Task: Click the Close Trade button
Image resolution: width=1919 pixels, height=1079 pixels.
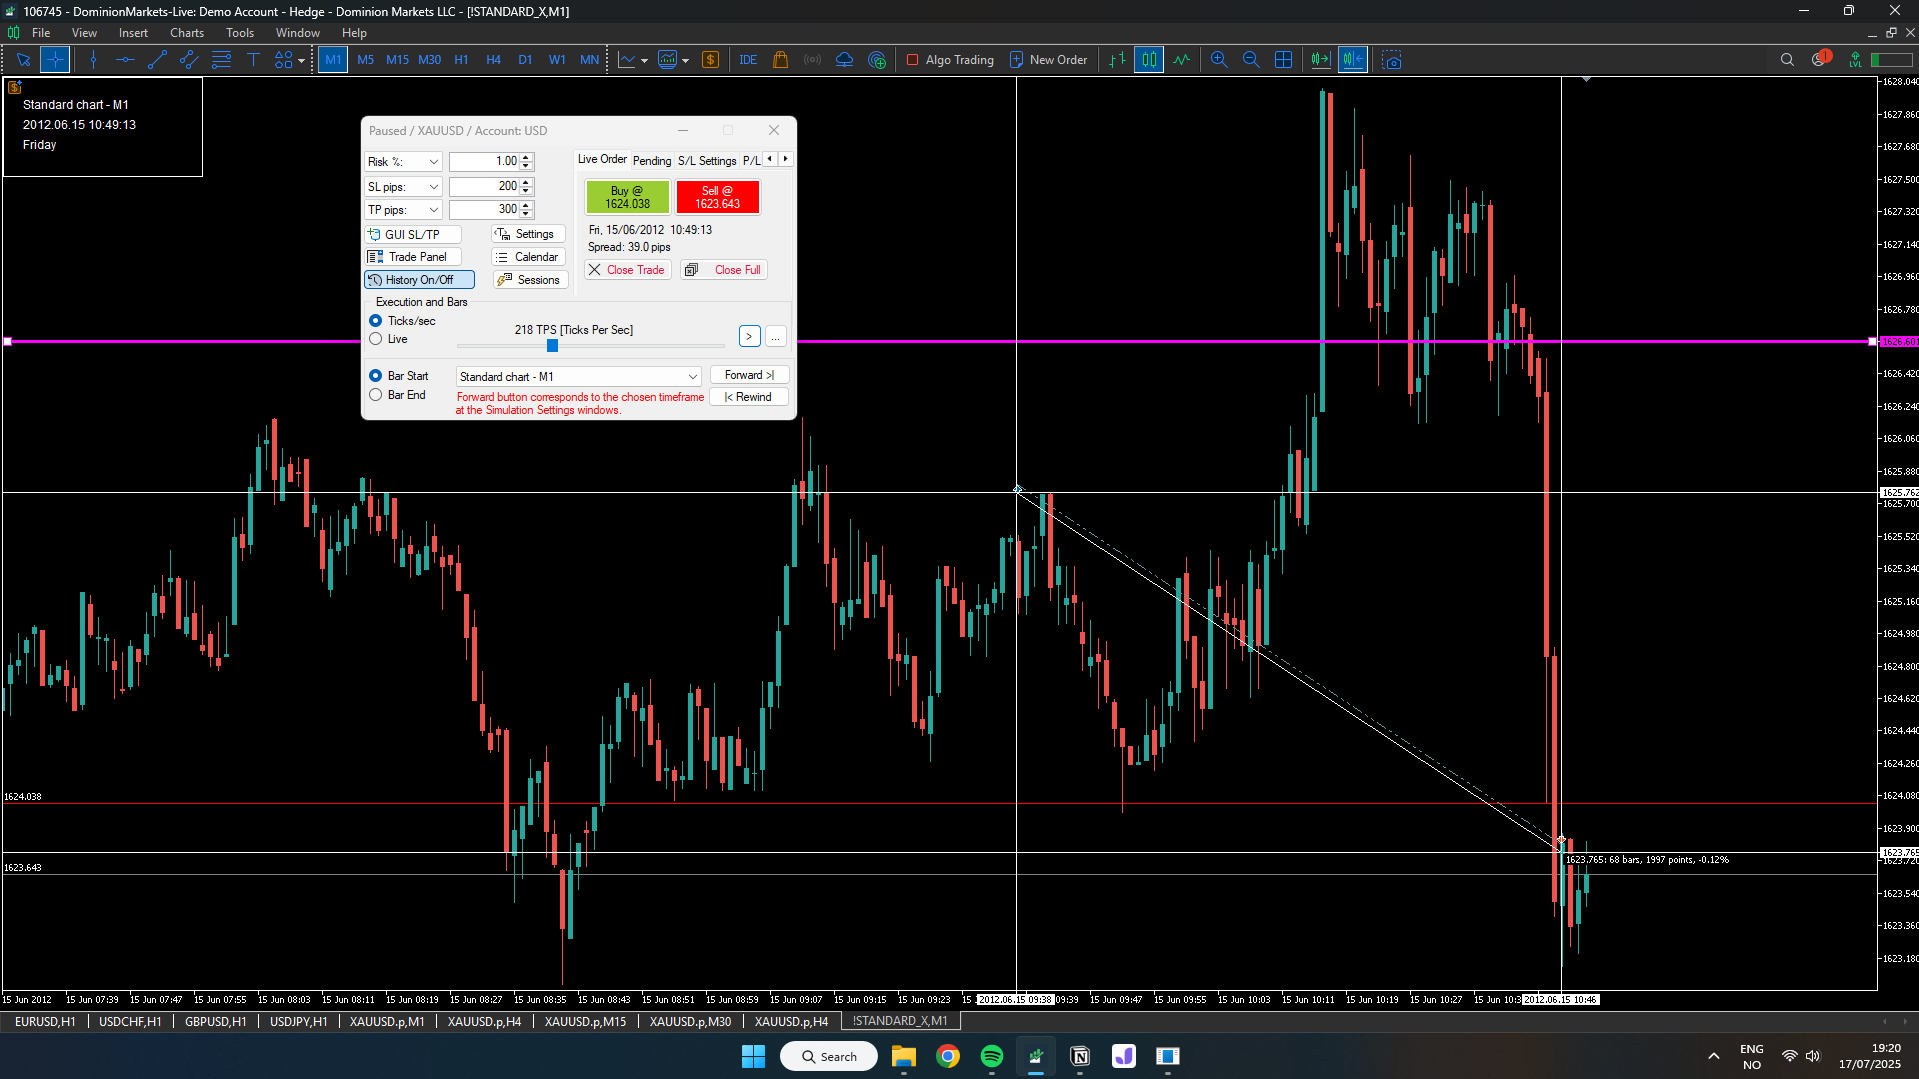Action: click(627, 270)
